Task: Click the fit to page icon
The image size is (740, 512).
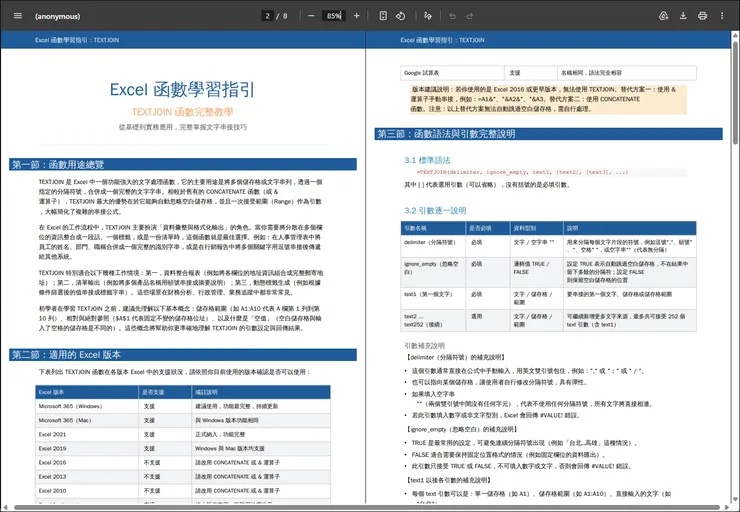Action: pos(383,16)
